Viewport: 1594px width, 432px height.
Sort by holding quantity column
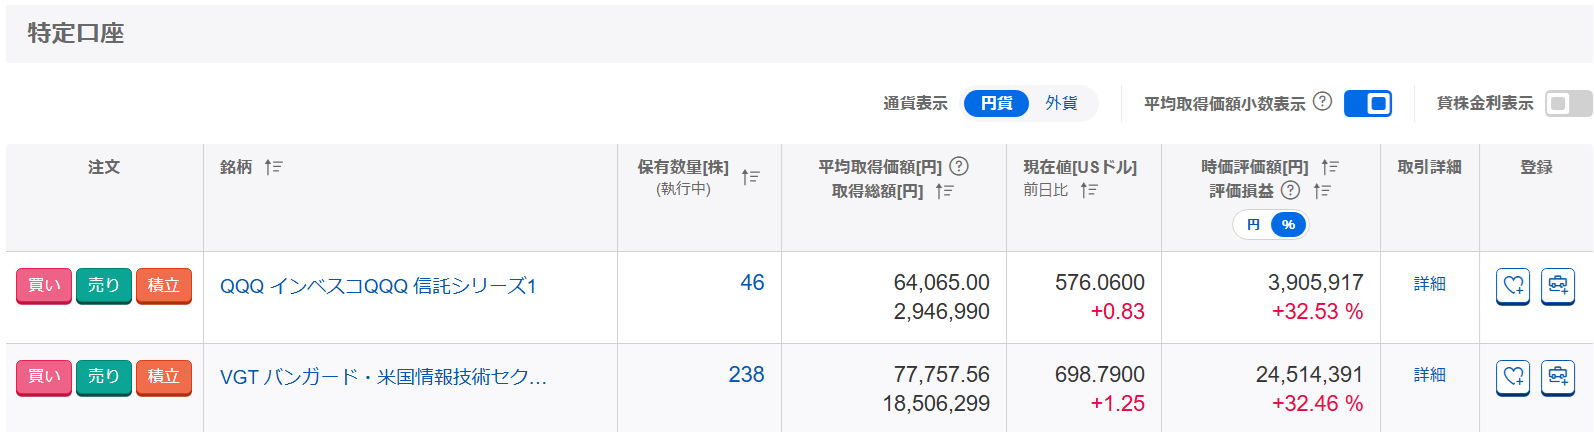pos(751,177)
